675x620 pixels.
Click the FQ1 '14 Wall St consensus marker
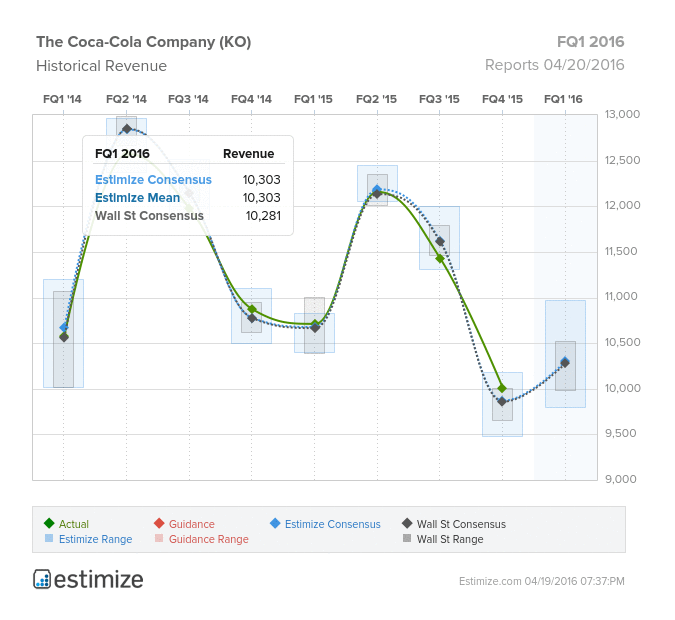(x=64, y=337)
